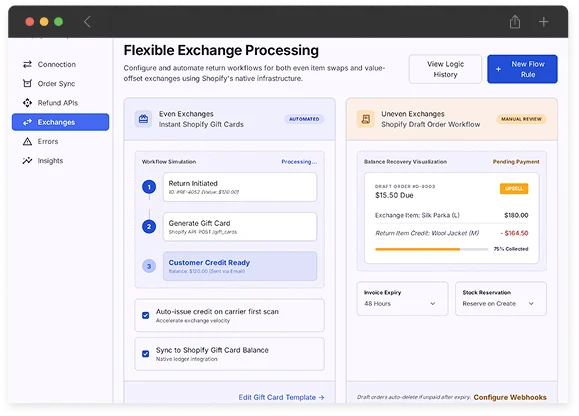Screen dimensions: 579x416
Task: Click the Workflow Simulation label
Action: click(x=169, y=162)
